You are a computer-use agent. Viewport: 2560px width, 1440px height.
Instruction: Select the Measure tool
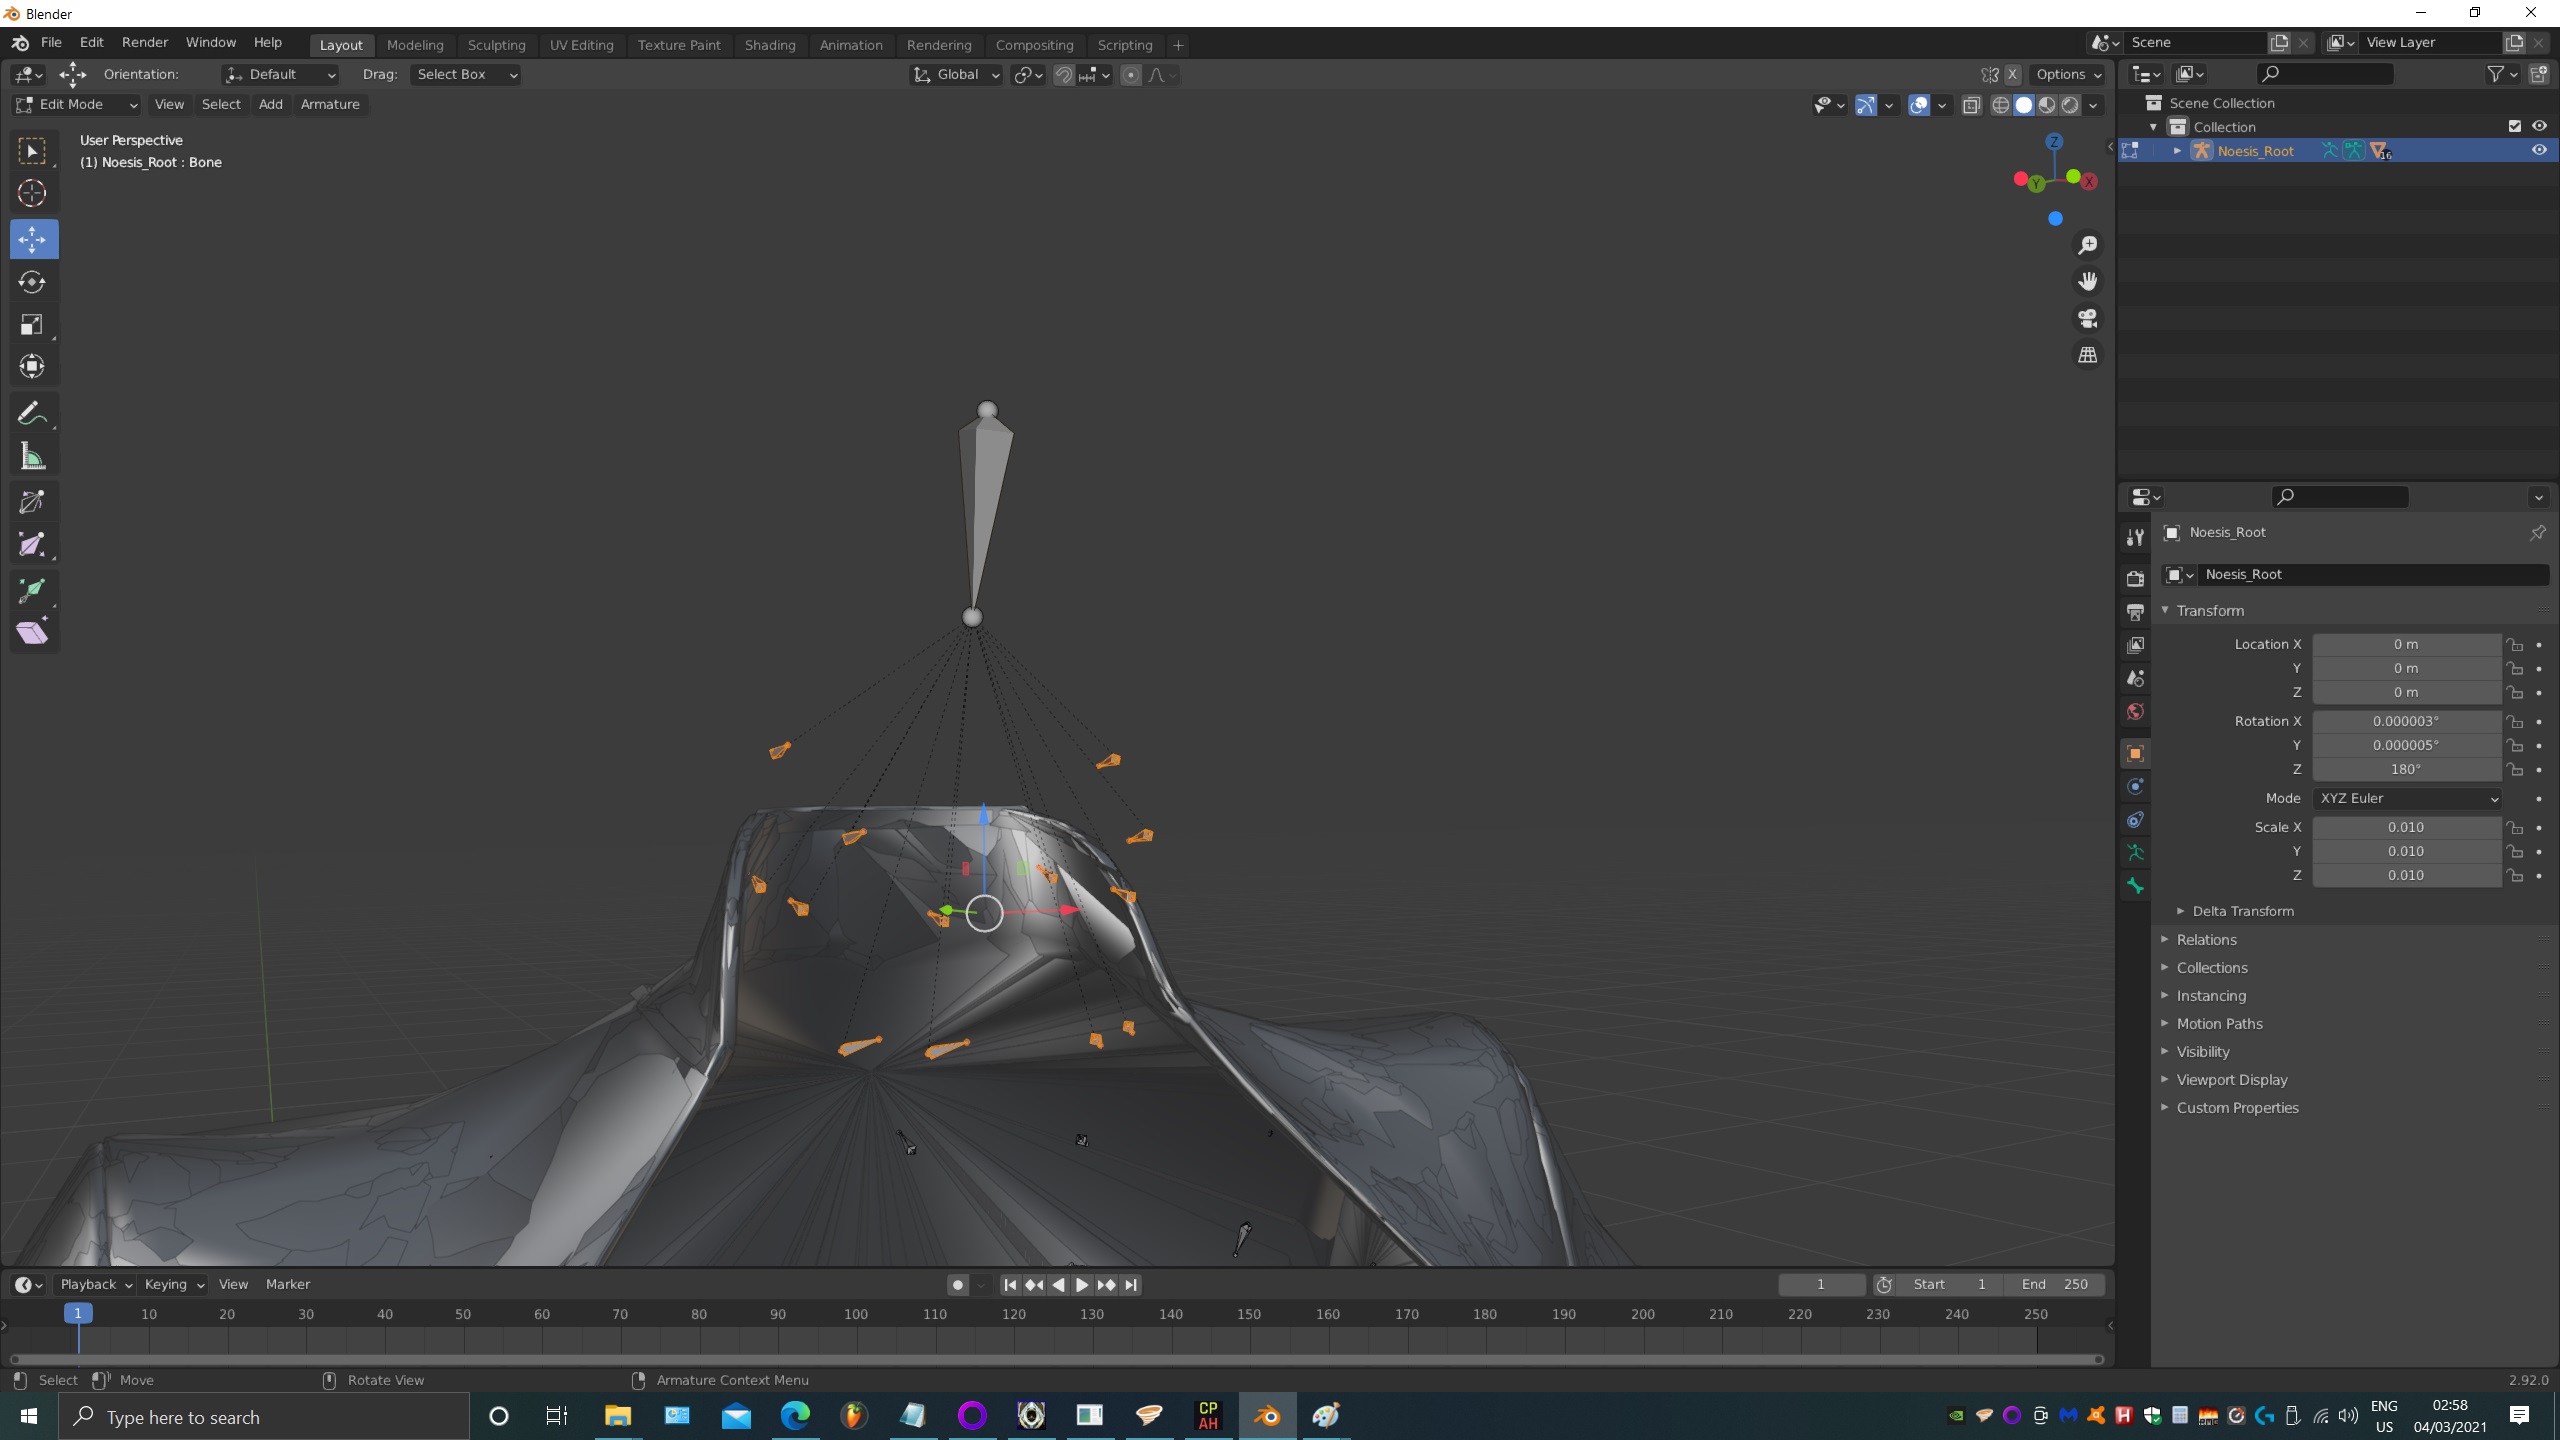coord(33,457)
